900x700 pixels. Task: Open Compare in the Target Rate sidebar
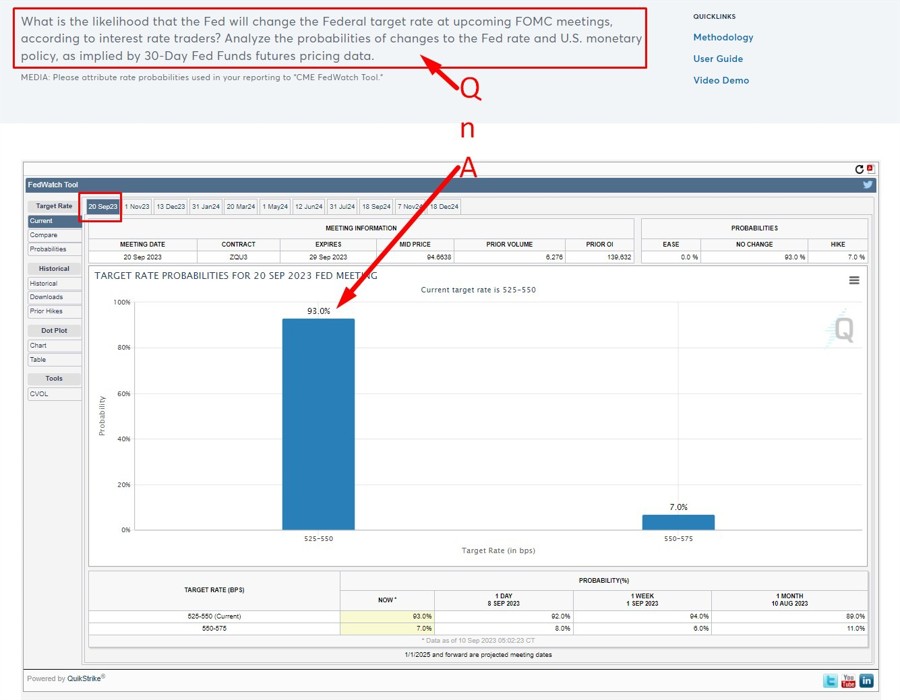click(44, 235)
